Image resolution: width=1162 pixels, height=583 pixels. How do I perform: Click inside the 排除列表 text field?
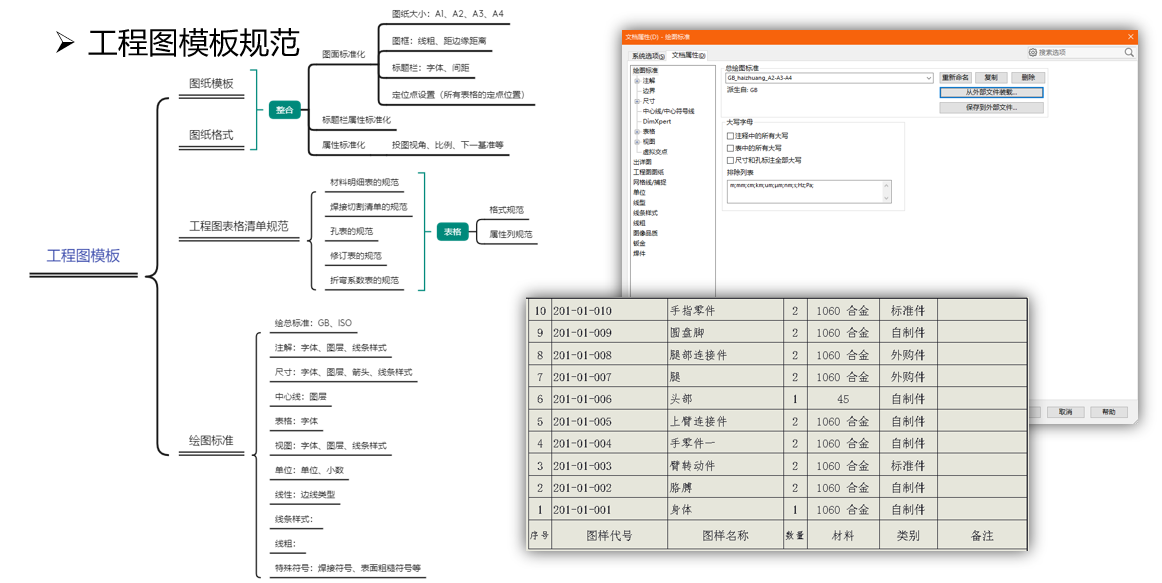pos(800,191)
